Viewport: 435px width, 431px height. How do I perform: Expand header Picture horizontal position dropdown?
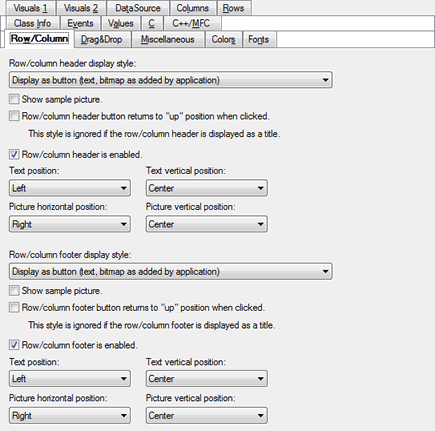pyautogui.click(x=70, y=224)
